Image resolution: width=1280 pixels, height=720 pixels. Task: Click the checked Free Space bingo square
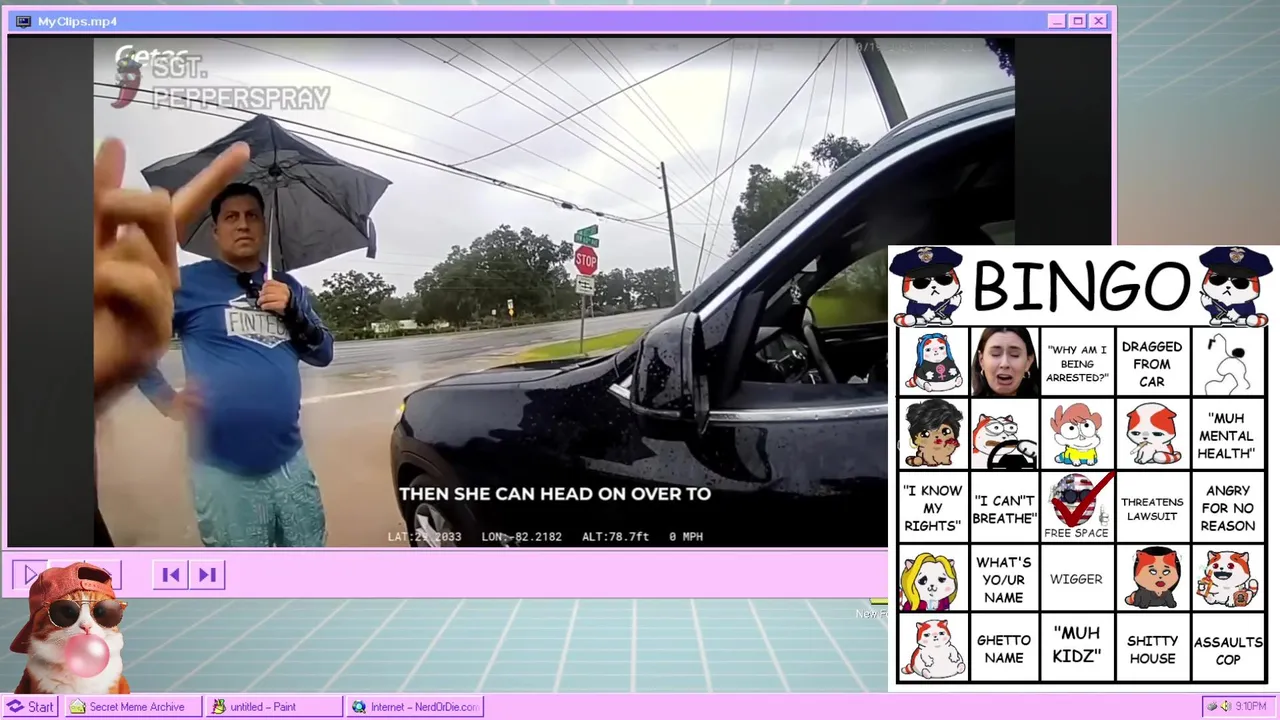pyautogui.click(x=1077, y=507)
